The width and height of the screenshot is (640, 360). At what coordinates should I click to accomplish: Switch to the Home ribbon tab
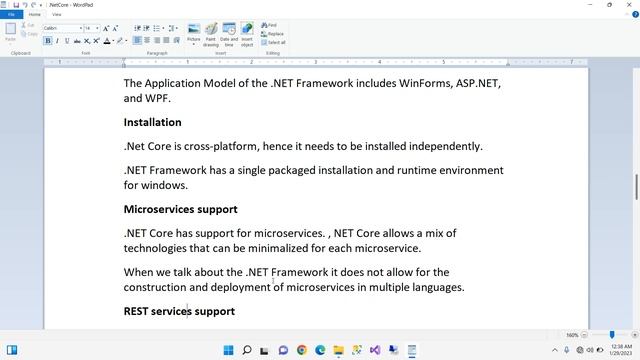[34, 14]
